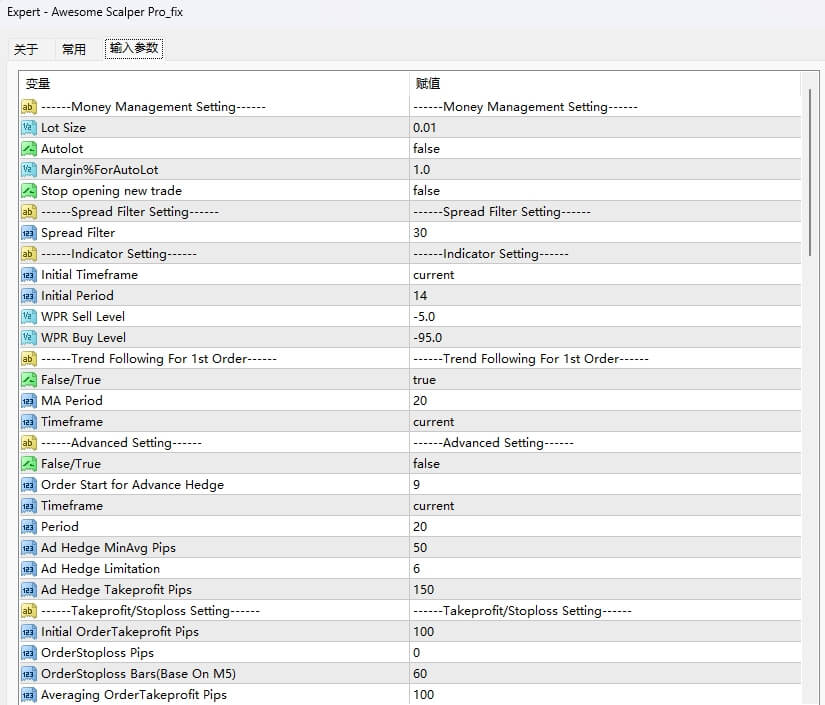The width and height of the screenshot is (825, 705).
Task: Click the Stop opening new trade icon
Action: pyautogui.click(x=28, y=191)
